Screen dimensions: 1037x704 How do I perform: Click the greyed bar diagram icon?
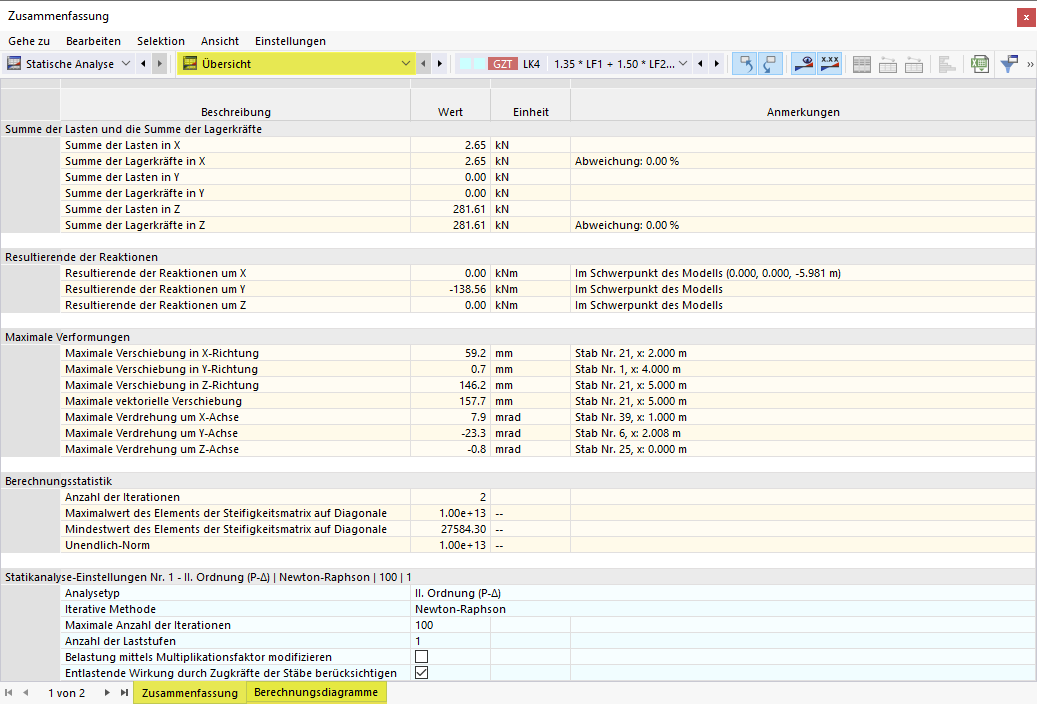click(947, 64)
